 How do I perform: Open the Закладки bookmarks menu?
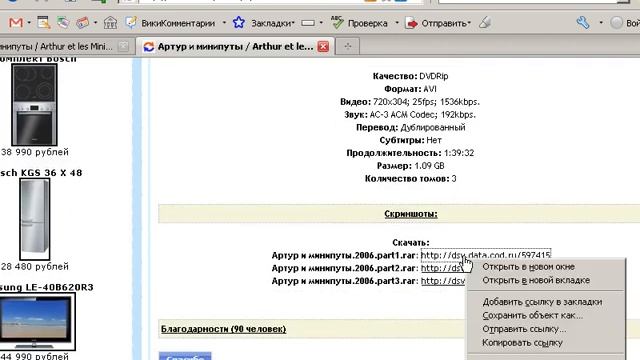coord(272,23)
